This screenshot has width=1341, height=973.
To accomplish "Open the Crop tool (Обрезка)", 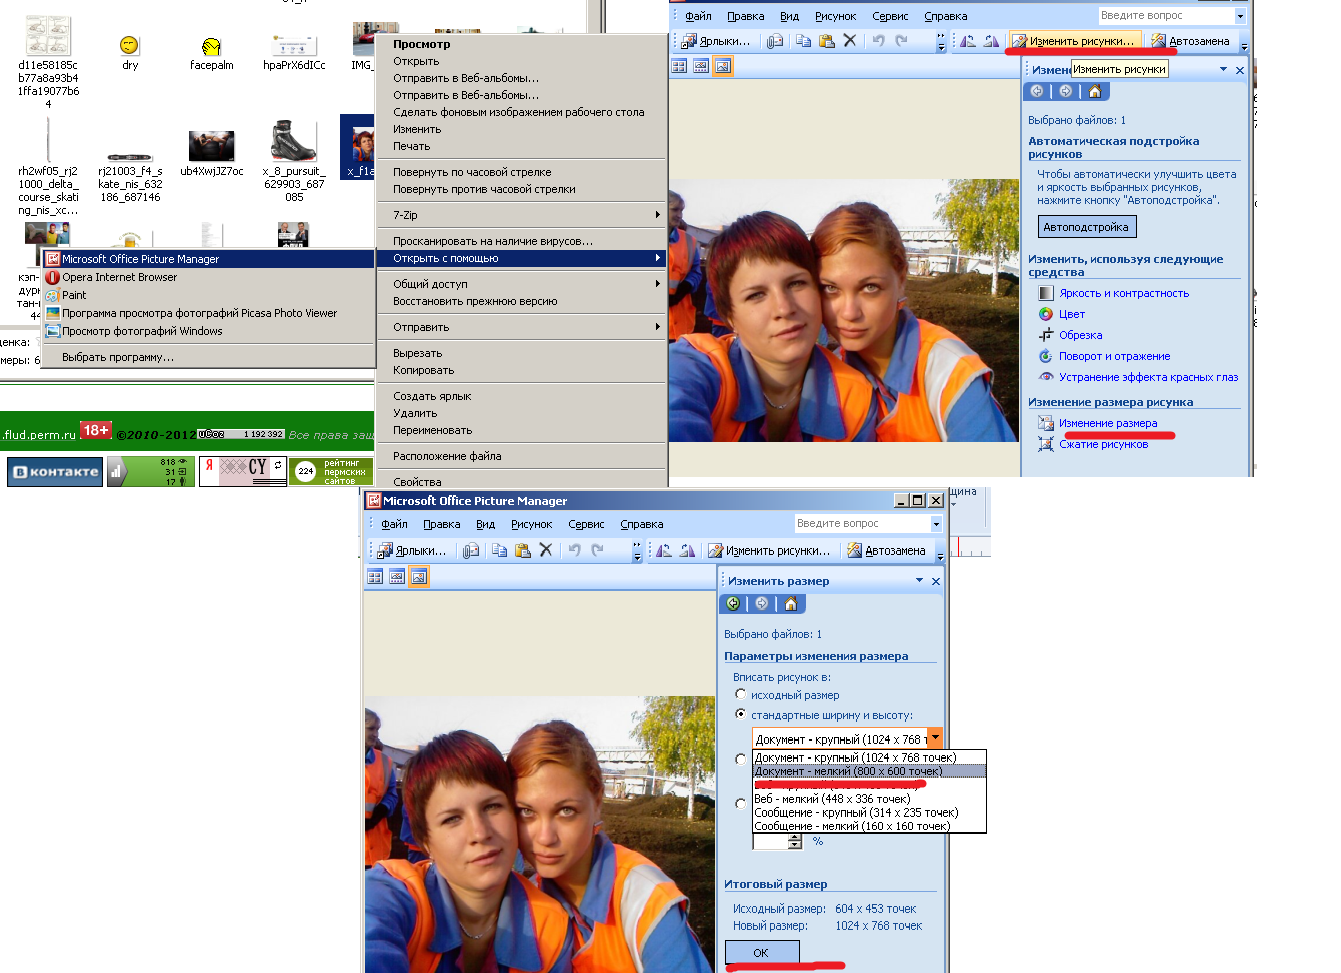I will pos(1080,335).
